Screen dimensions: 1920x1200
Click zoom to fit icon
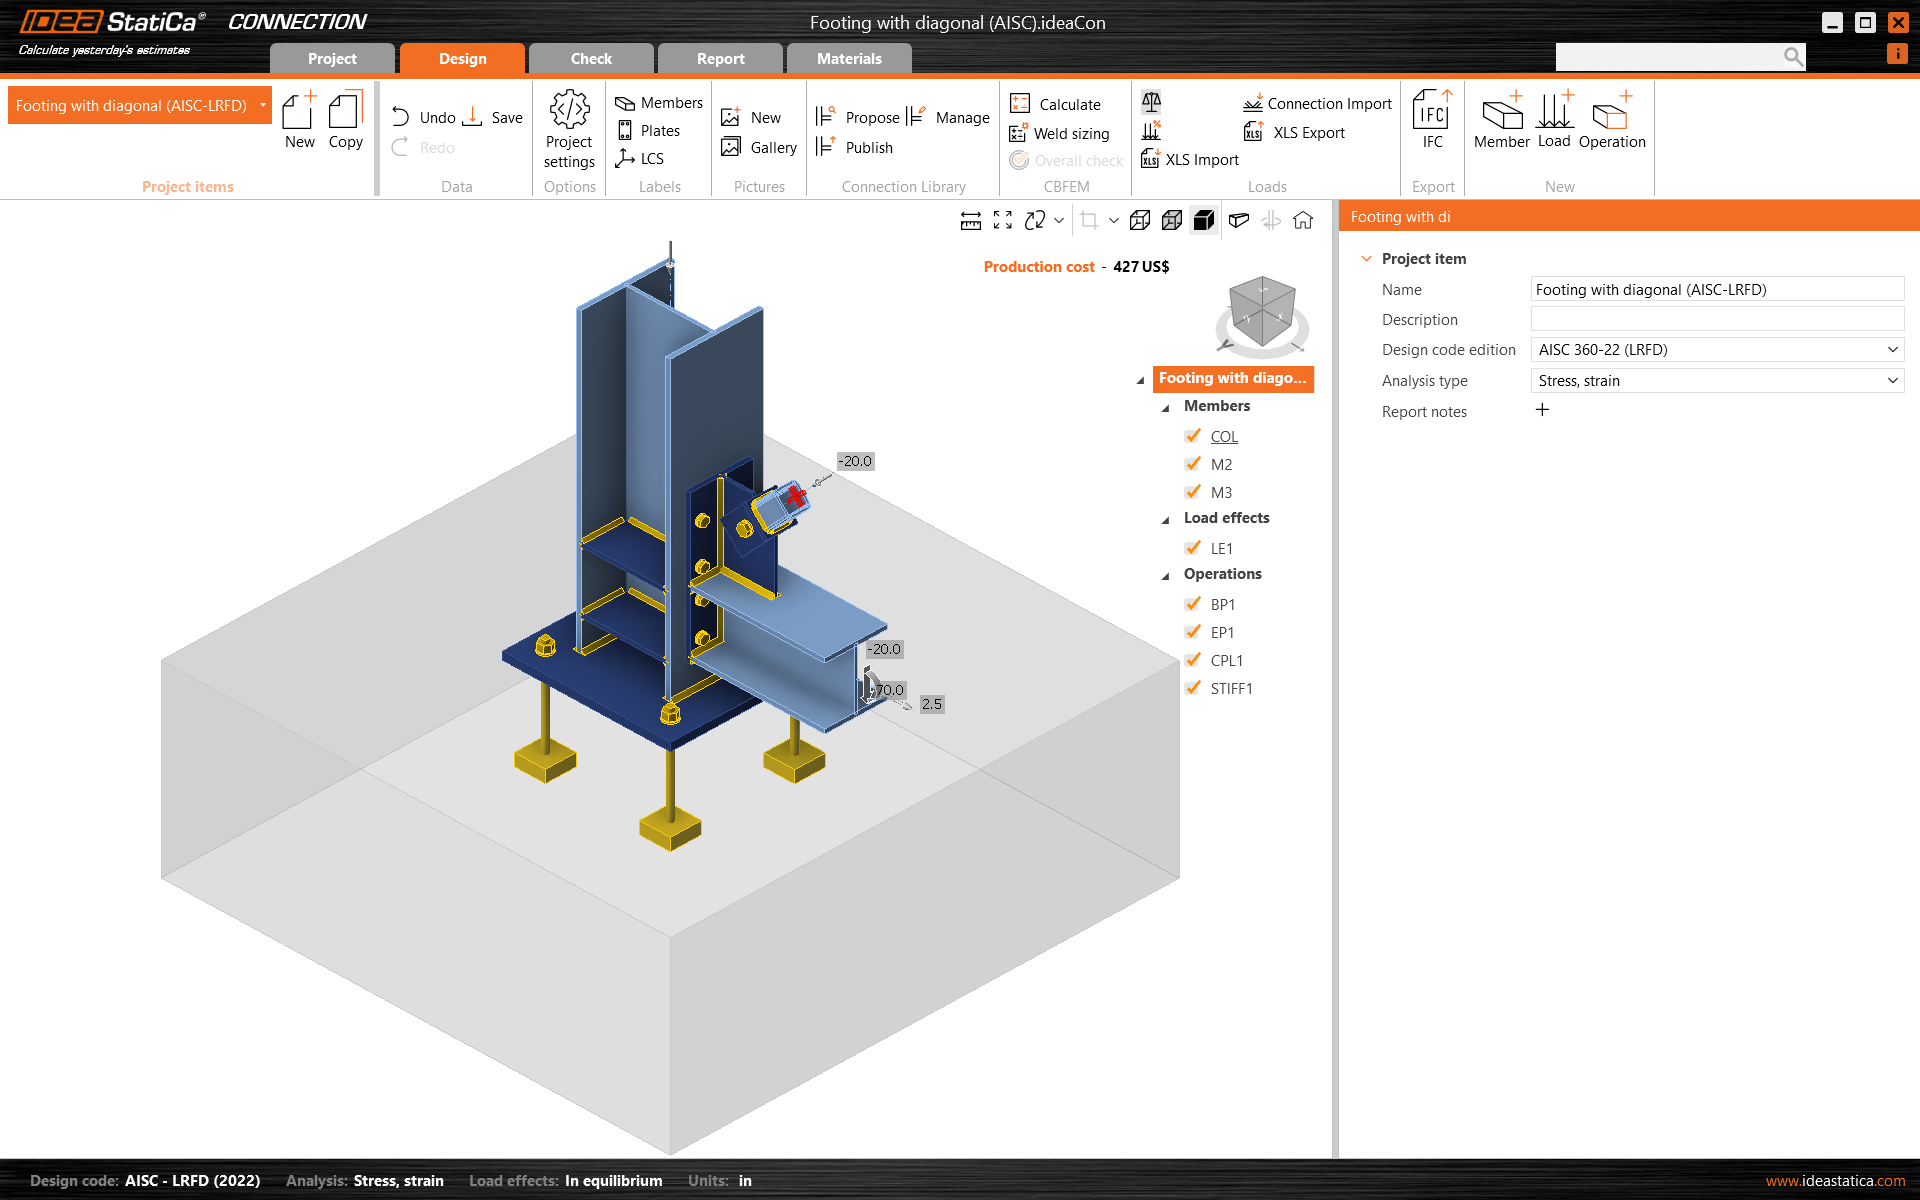point(1003,221)
